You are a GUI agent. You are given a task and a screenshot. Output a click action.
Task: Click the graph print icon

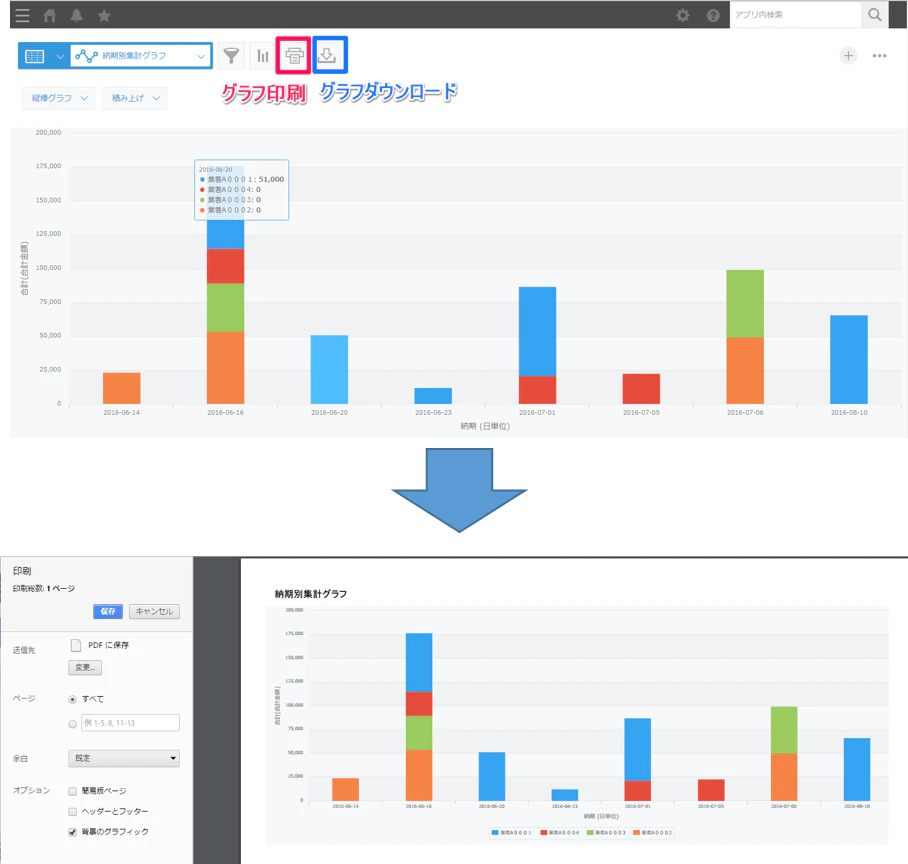294,56
